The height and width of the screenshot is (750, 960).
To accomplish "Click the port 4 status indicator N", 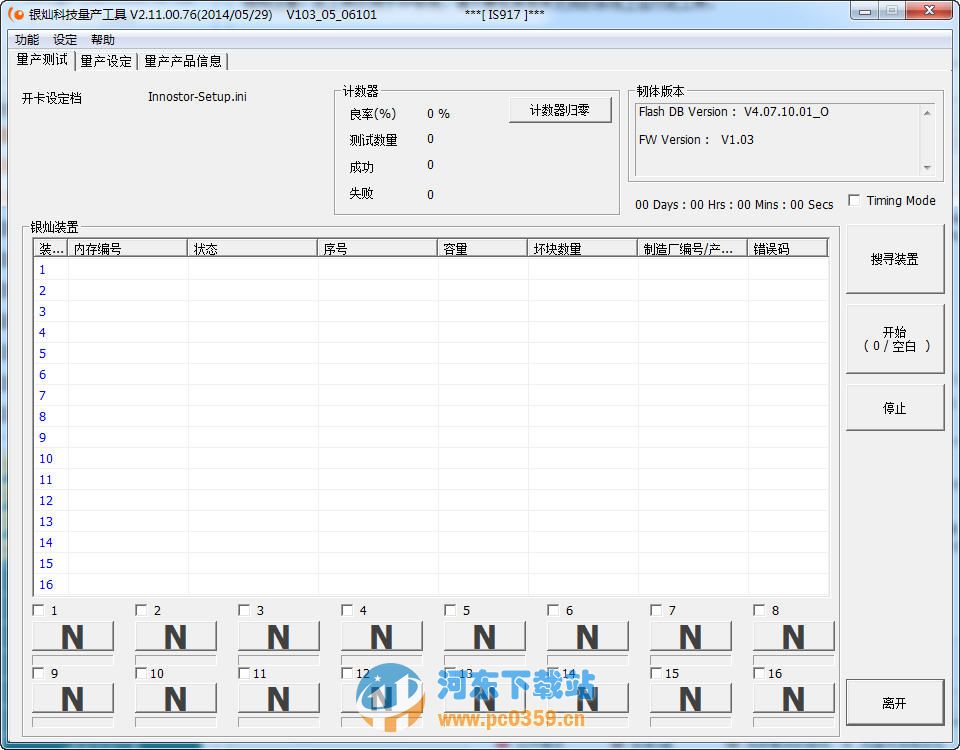I will (x=381, y=636).
